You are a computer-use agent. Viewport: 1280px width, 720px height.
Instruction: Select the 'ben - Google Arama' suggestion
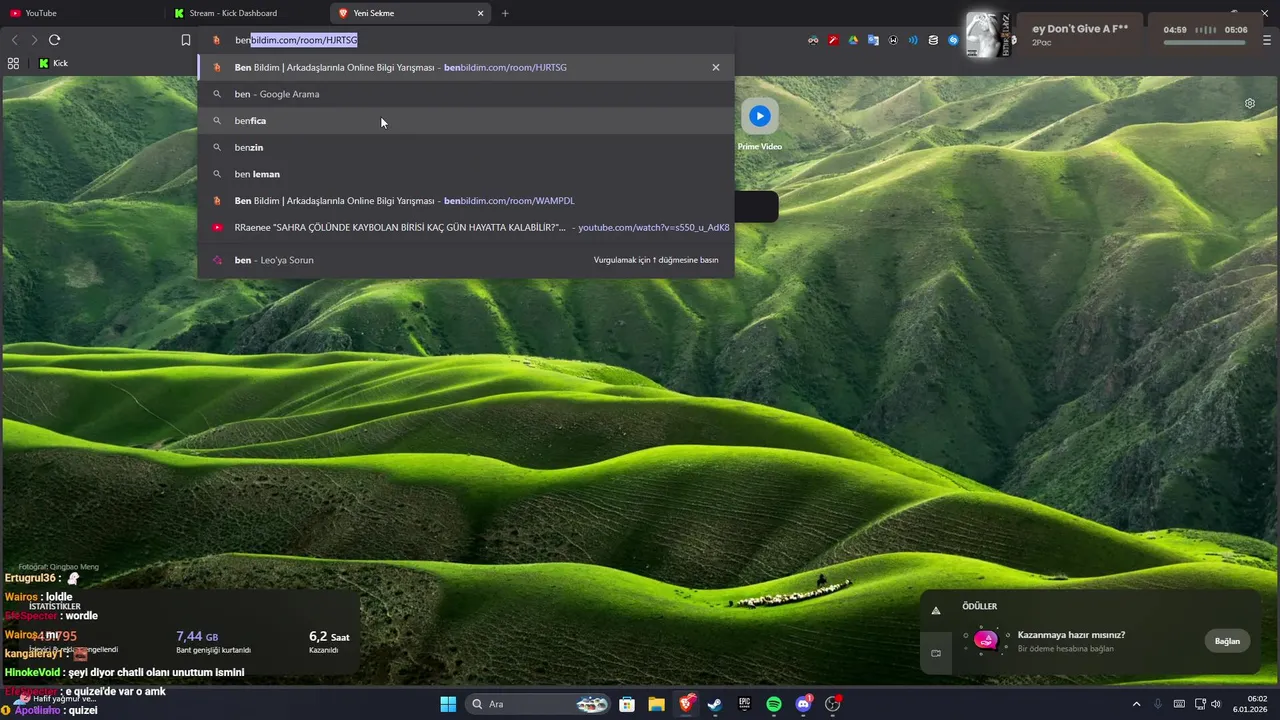coord(466,94)
